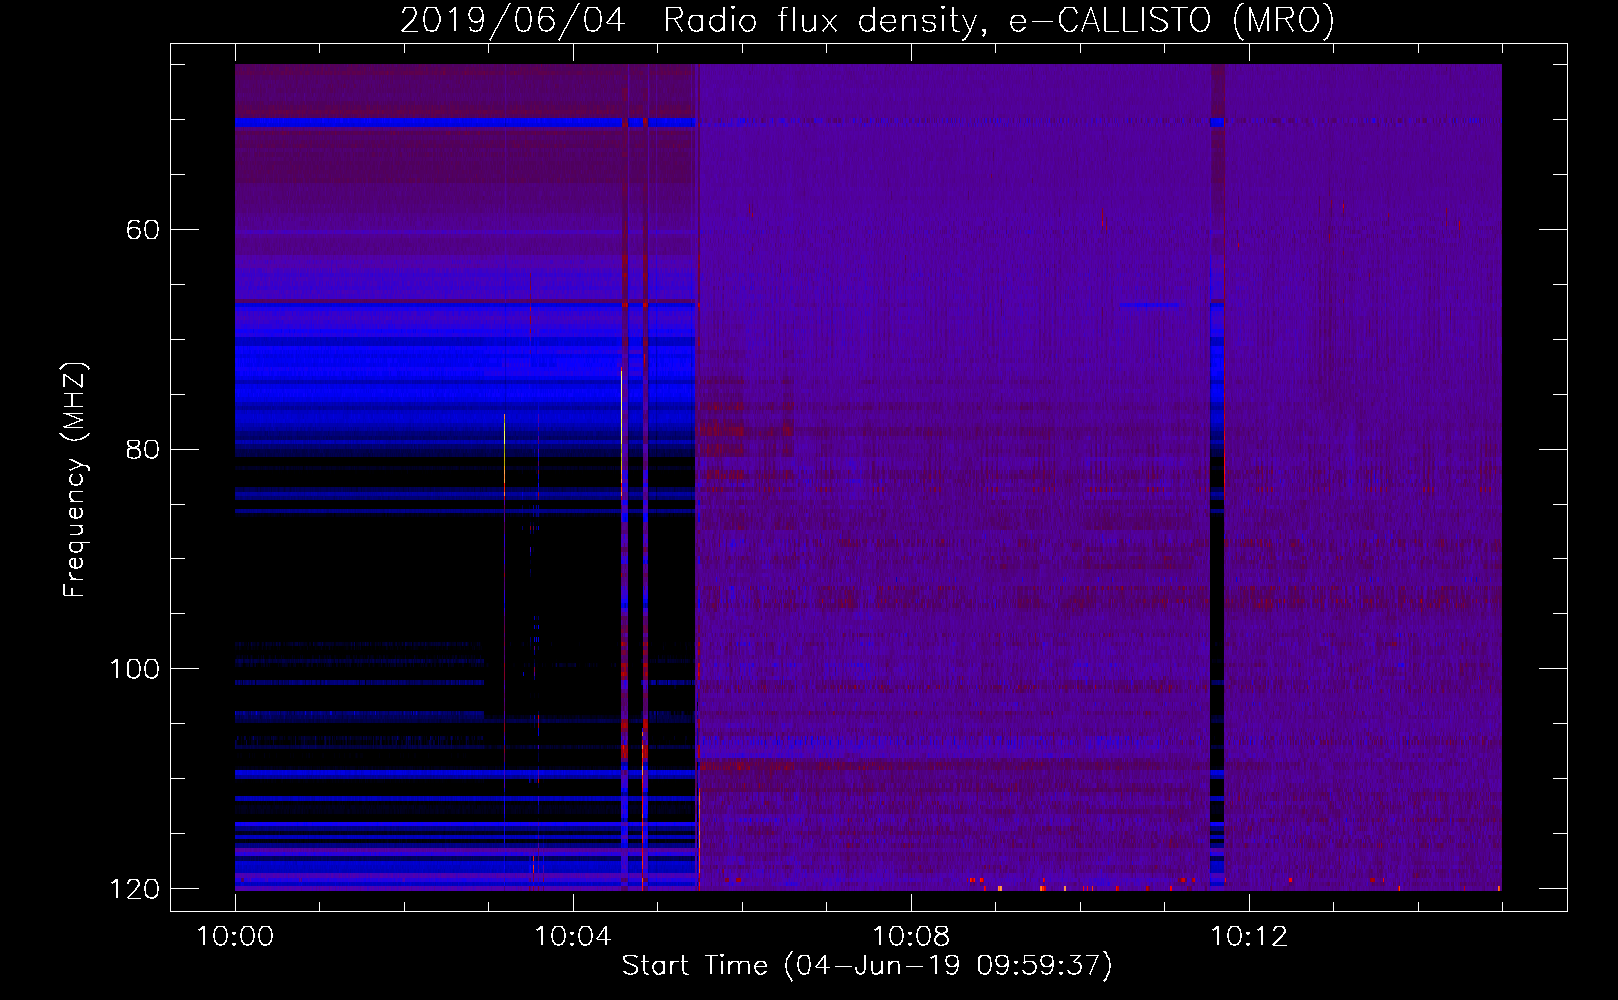Click the 10:04 time tick label

pos(573,937)
